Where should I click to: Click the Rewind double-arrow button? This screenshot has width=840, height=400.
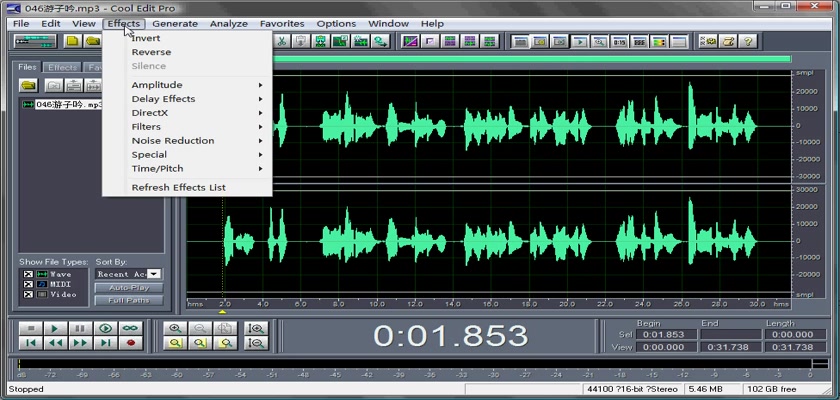(x=56, y=343)
